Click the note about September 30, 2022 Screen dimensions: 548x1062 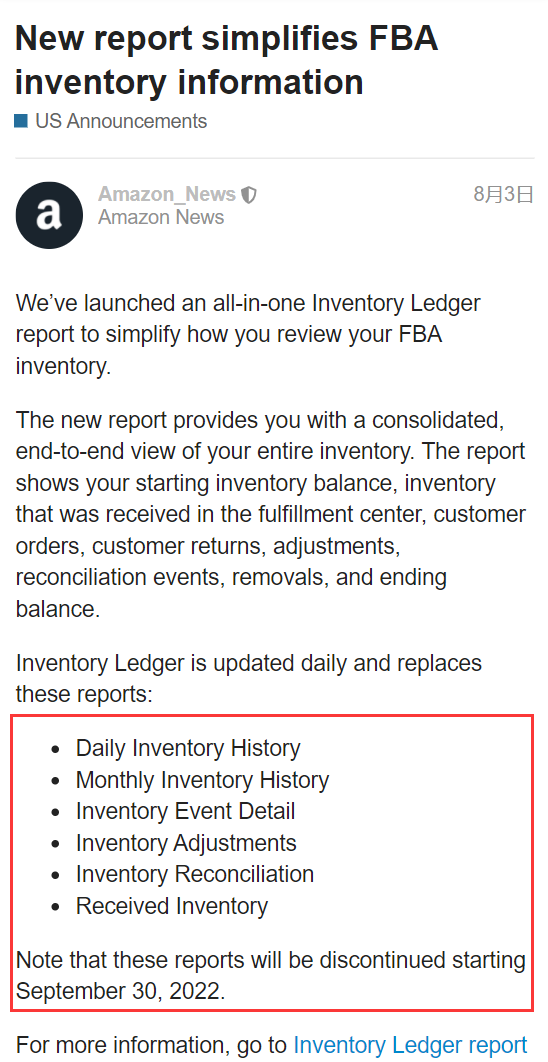click(x=271, y=976)
